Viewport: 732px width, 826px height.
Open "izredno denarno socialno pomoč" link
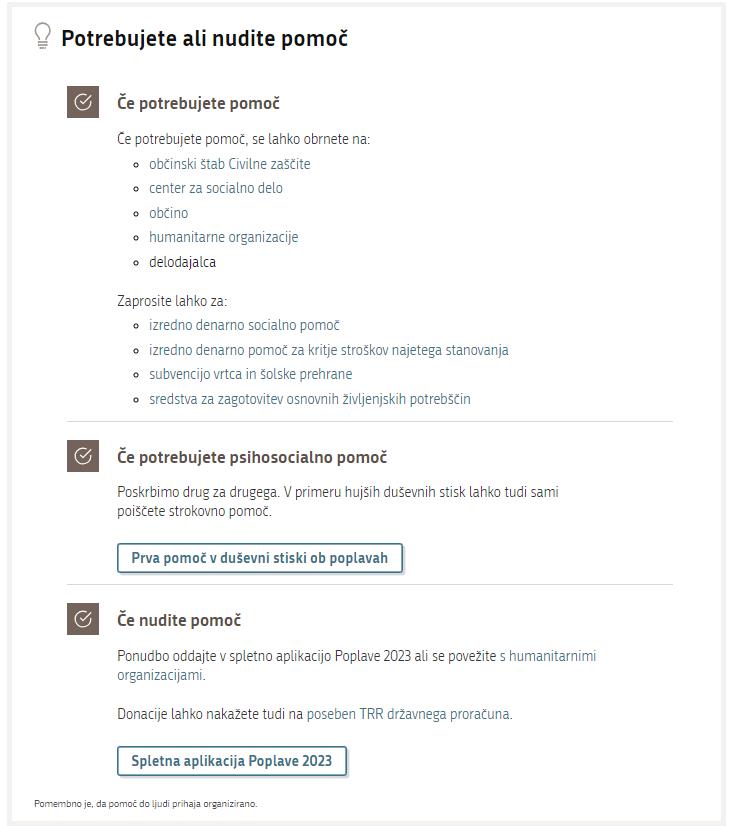[x=244, y=325]
